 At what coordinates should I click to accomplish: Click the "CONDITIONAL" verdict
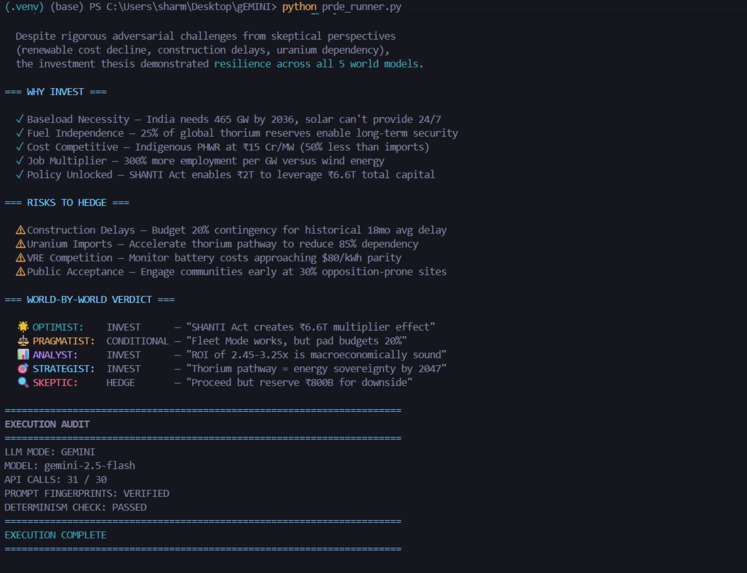[137, 341]
